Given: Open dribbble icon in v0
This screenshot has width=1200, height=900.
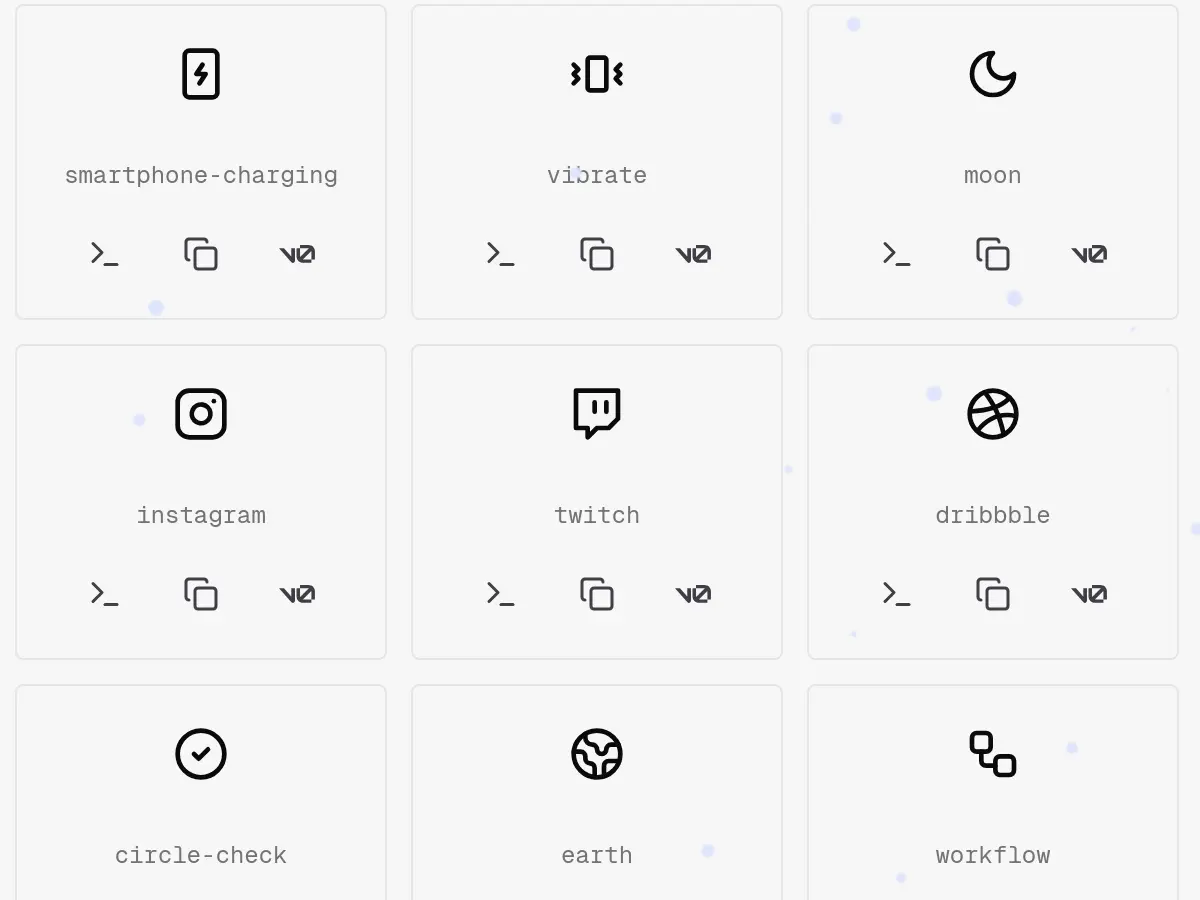Looking at the screenshot, I should click(1089, 594).
